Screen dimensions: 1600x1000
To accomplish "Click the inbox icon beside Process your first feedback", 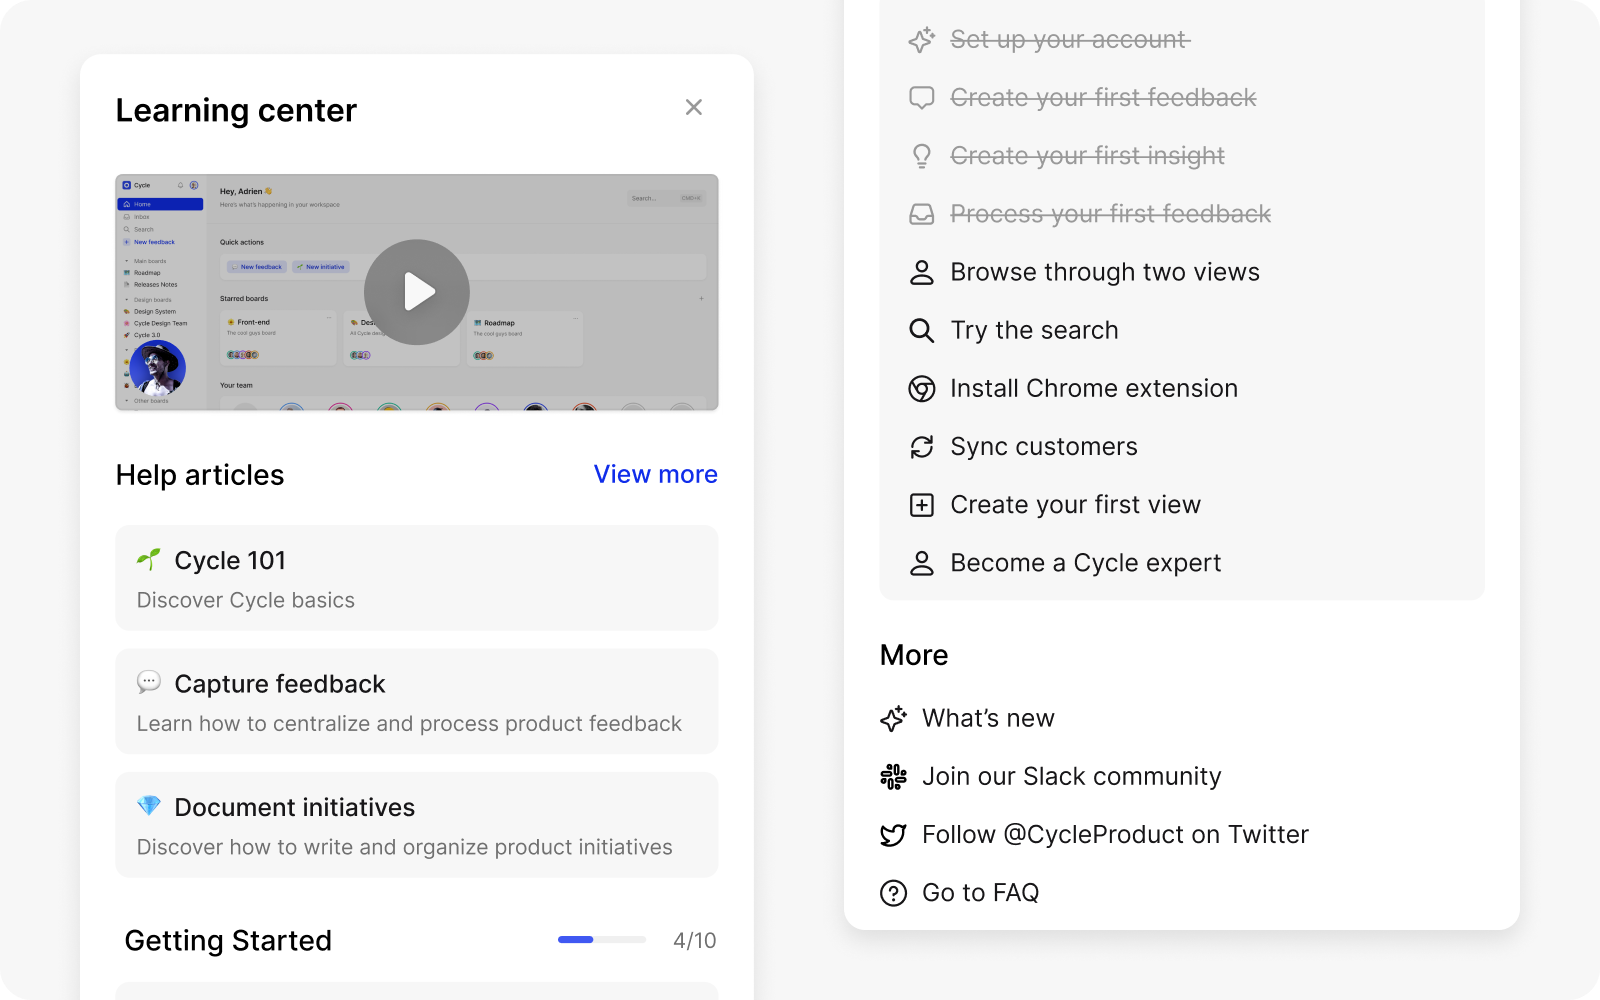I will (921, 214).
